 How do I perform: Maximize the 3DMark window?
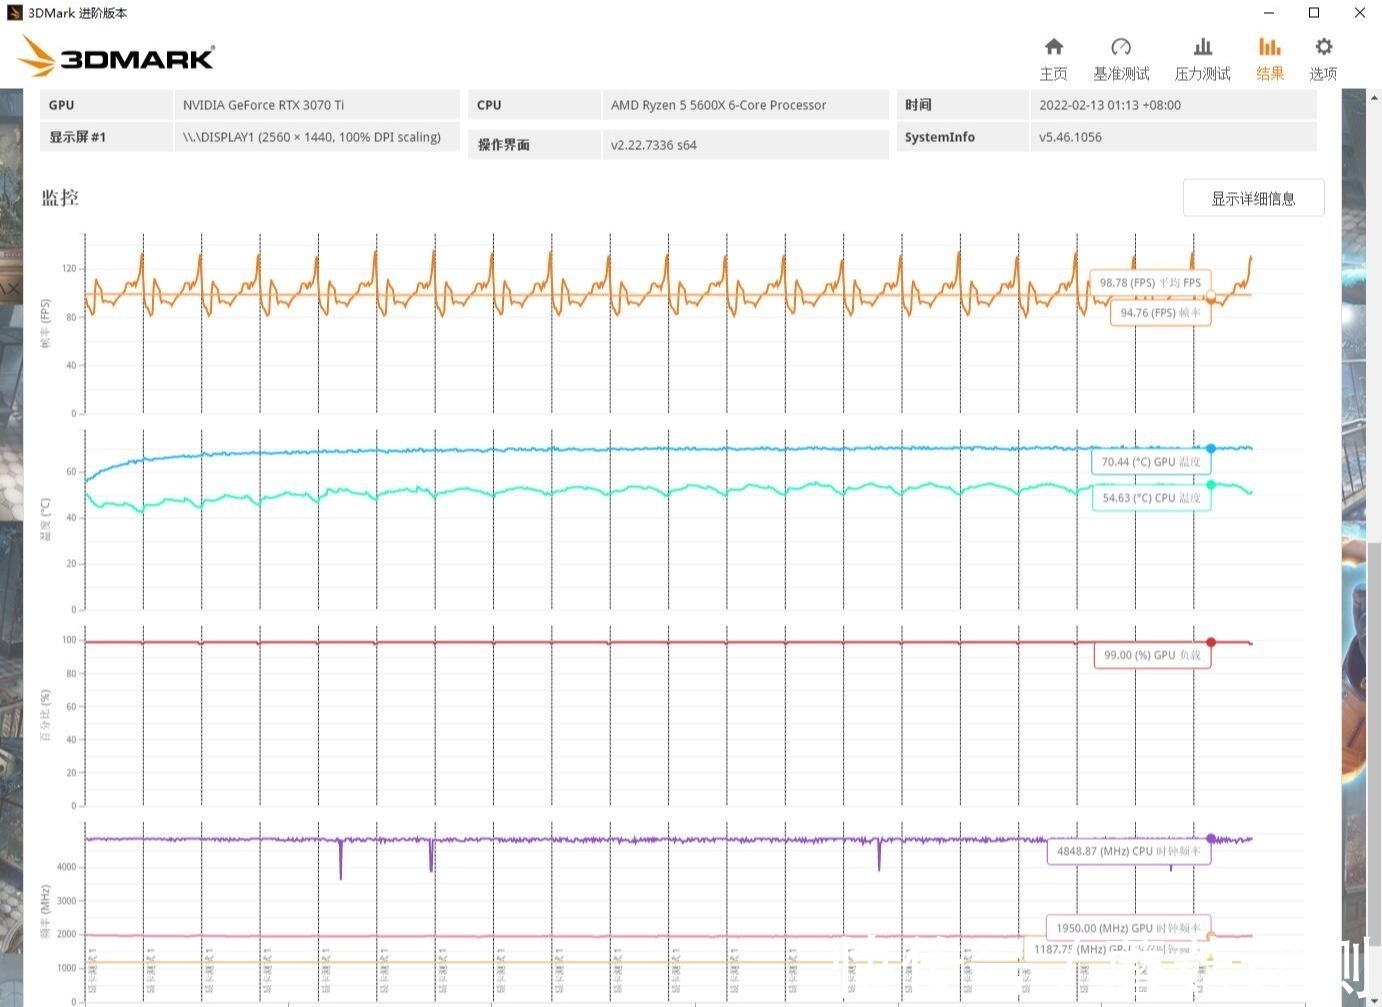click(x=1314, y=13)
